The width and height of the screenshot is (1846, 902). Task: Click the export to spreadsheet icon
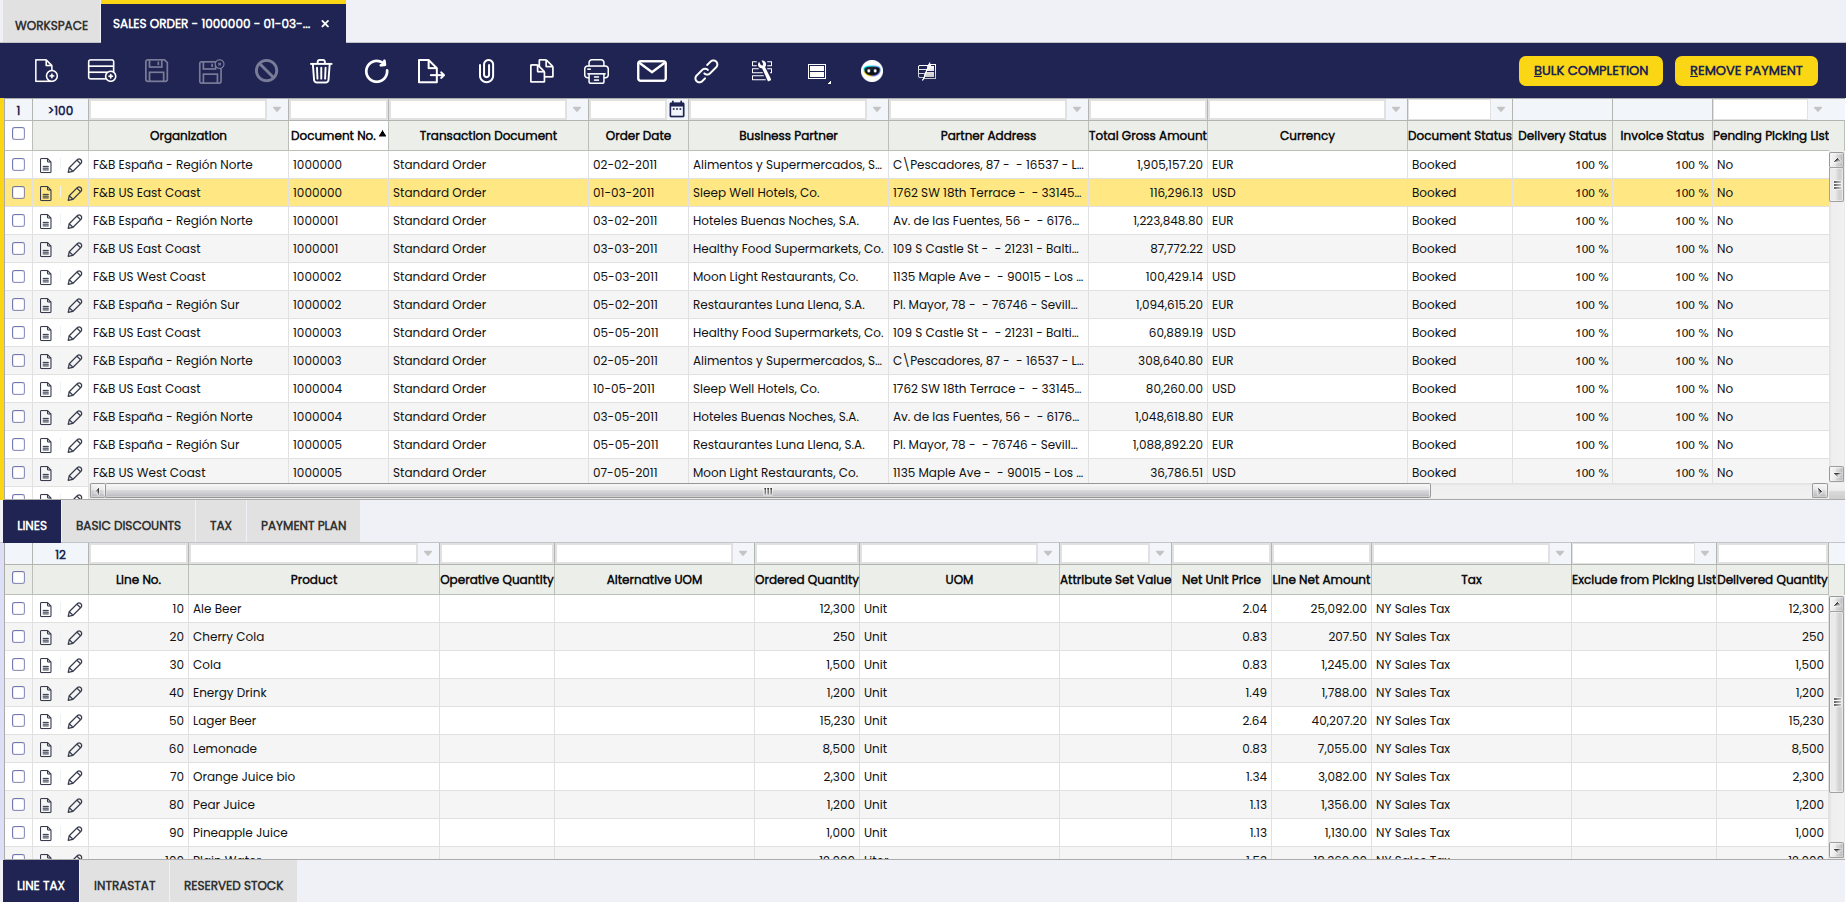click(x=431, y=71)
